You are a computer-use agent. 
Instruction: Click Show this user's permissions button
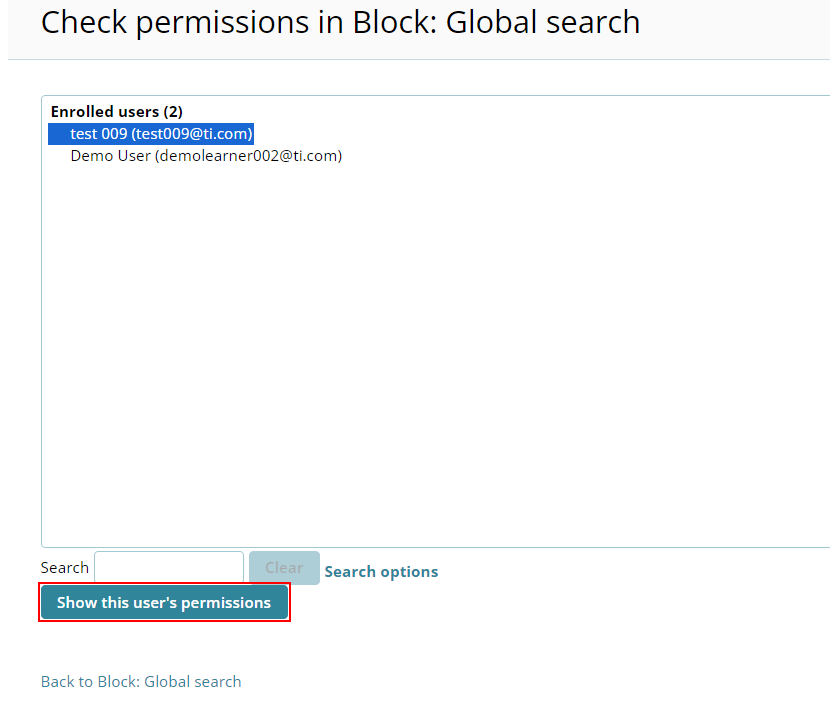[164, 603]
